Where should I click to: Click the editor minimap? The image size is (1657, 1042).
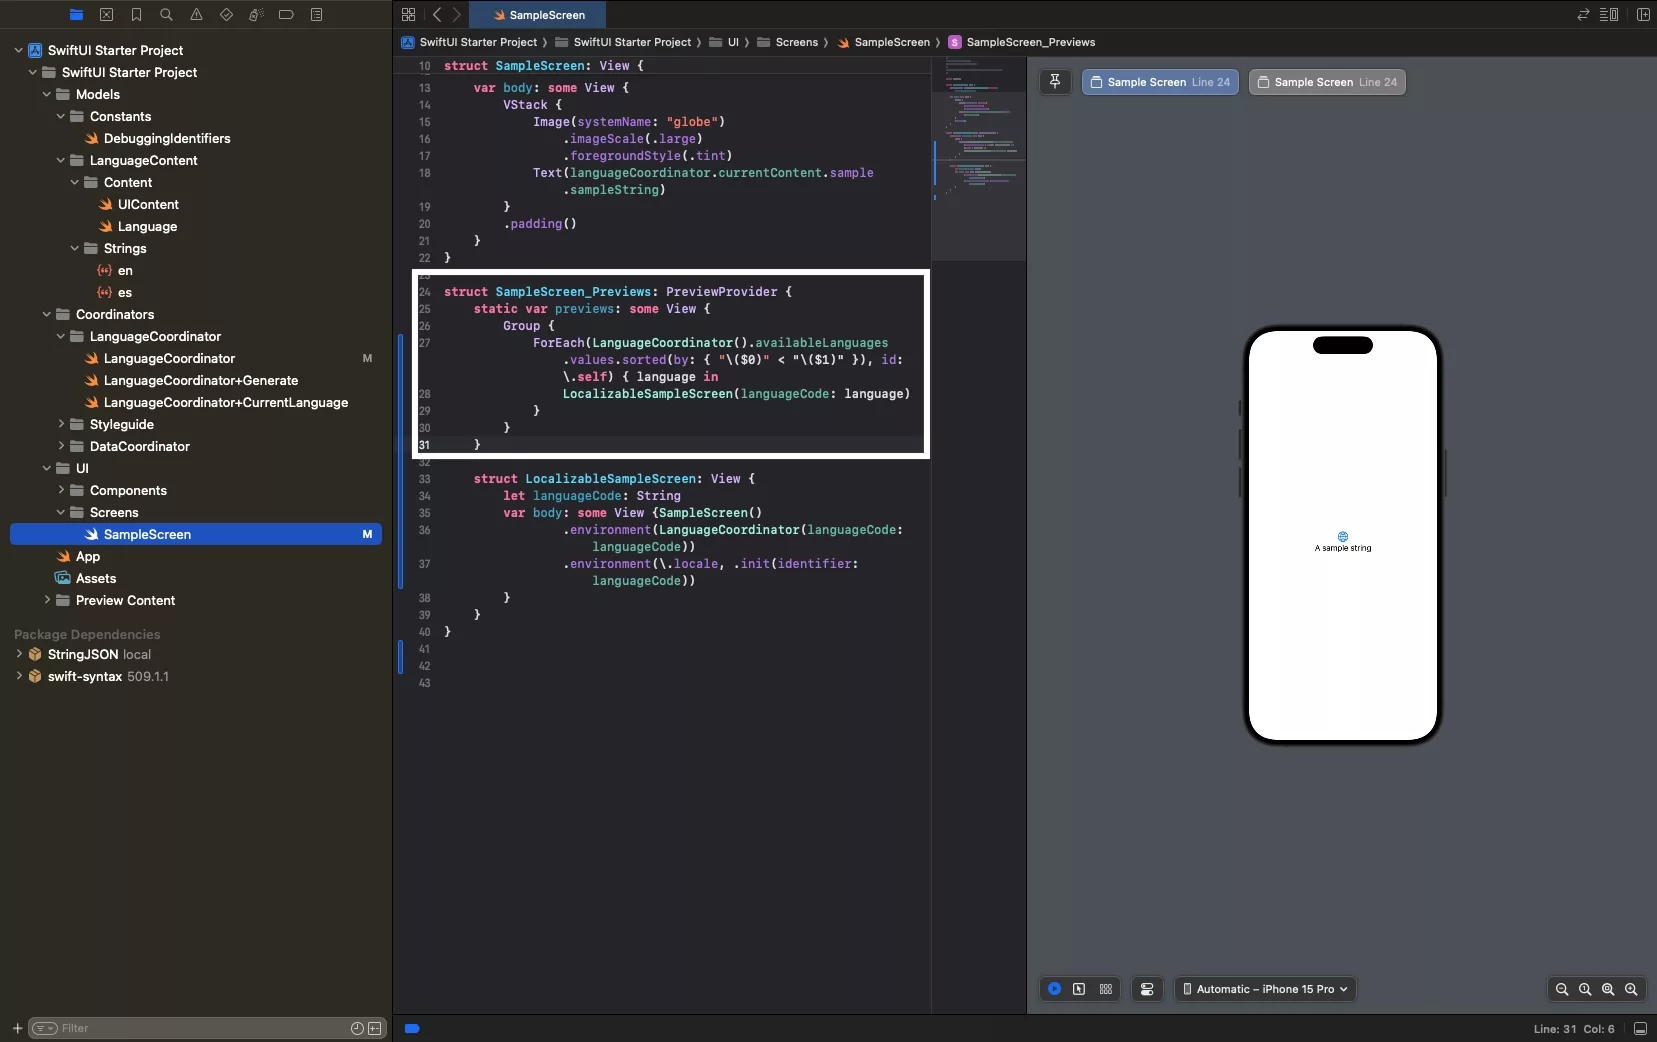[x=979, y=158]
